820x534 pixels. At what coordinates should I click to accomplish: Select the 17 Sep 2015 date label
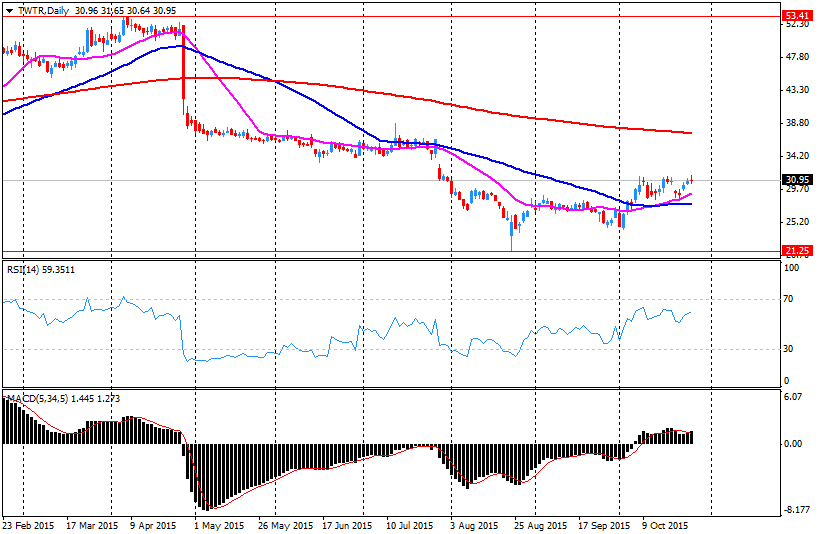pyautogui.click(x=604, y=525)
